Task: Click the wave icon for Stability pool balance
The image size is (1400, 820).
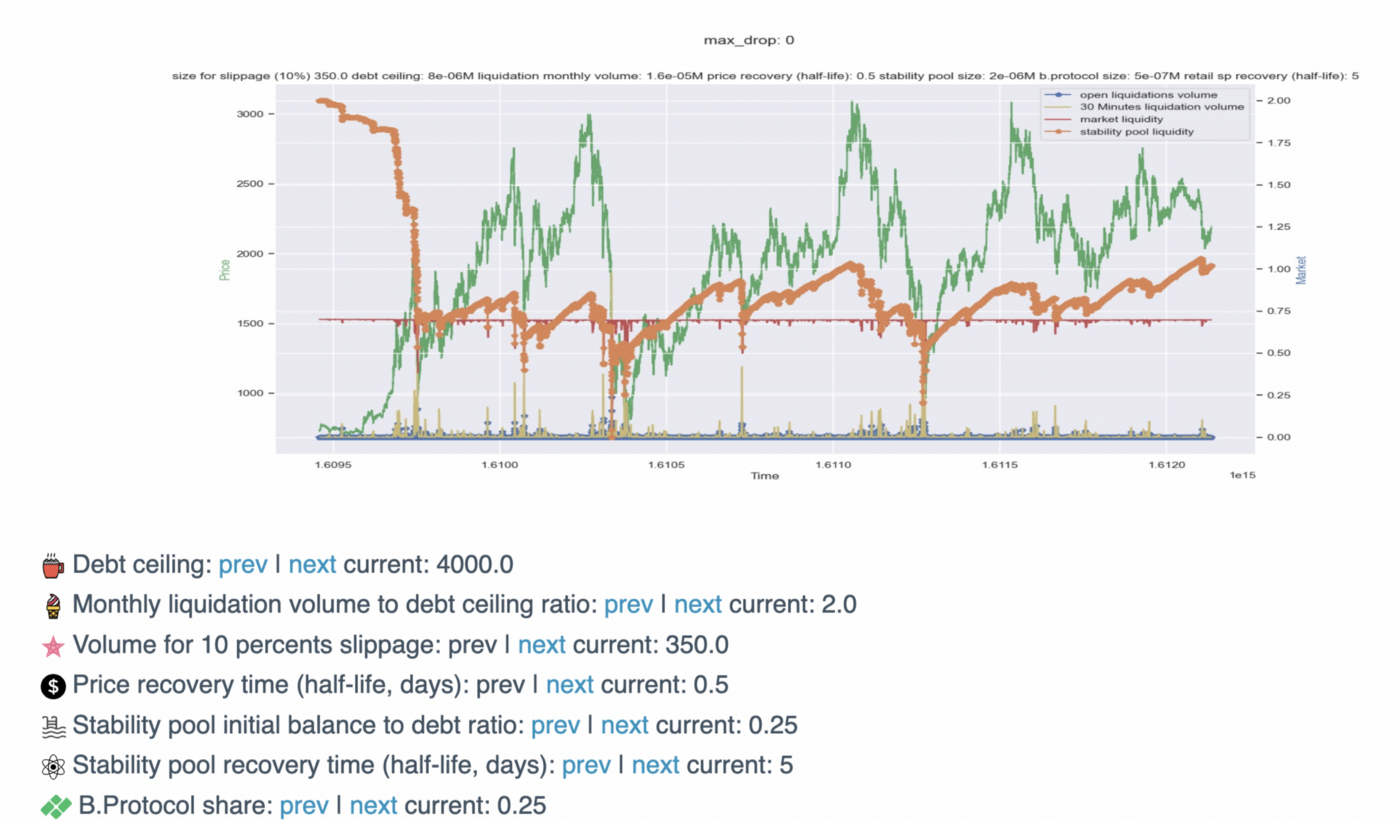Action: coord(52,724)
